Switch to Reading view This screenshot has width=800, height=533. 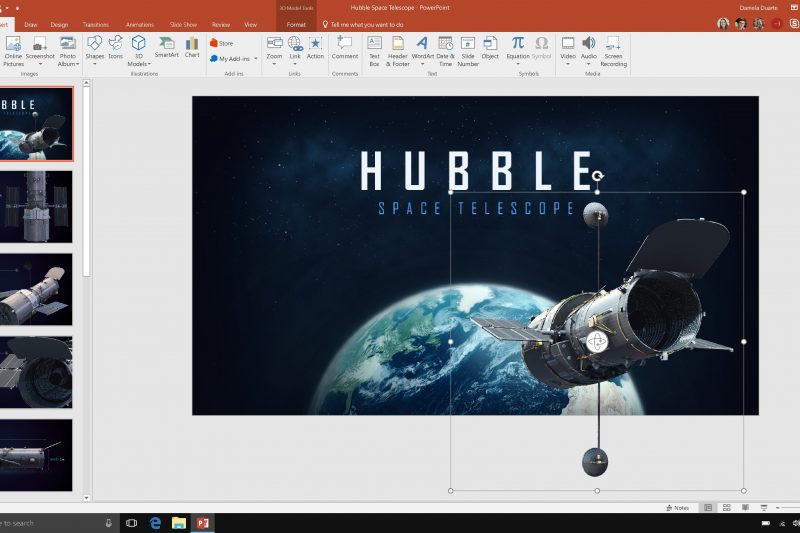coord(745,507)
